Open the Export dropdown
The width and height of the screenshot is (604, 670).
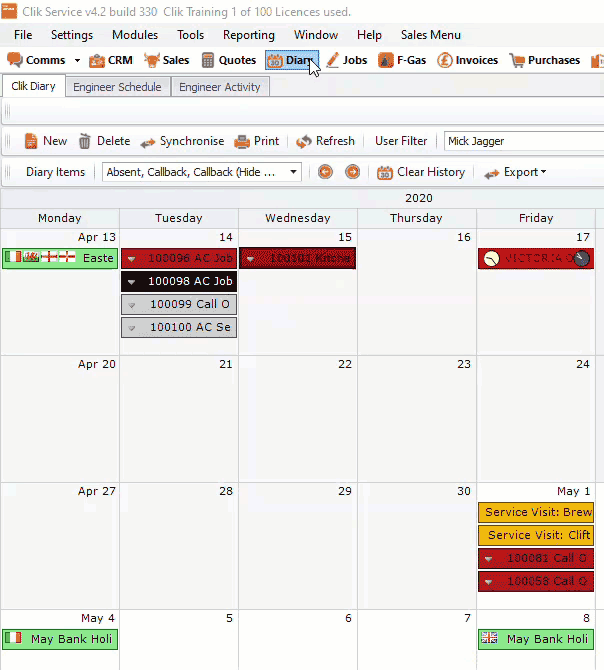(515, 172)
